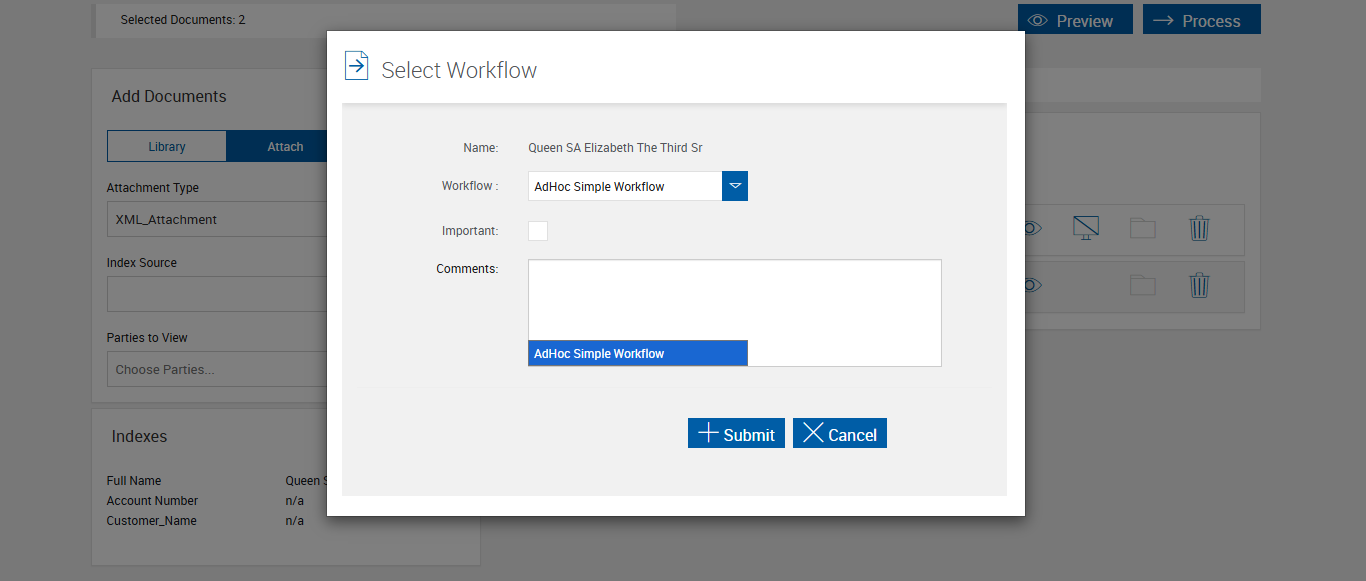Click the Preview button
Viewport: 1366px width, 581px height.
(1075, 20)
